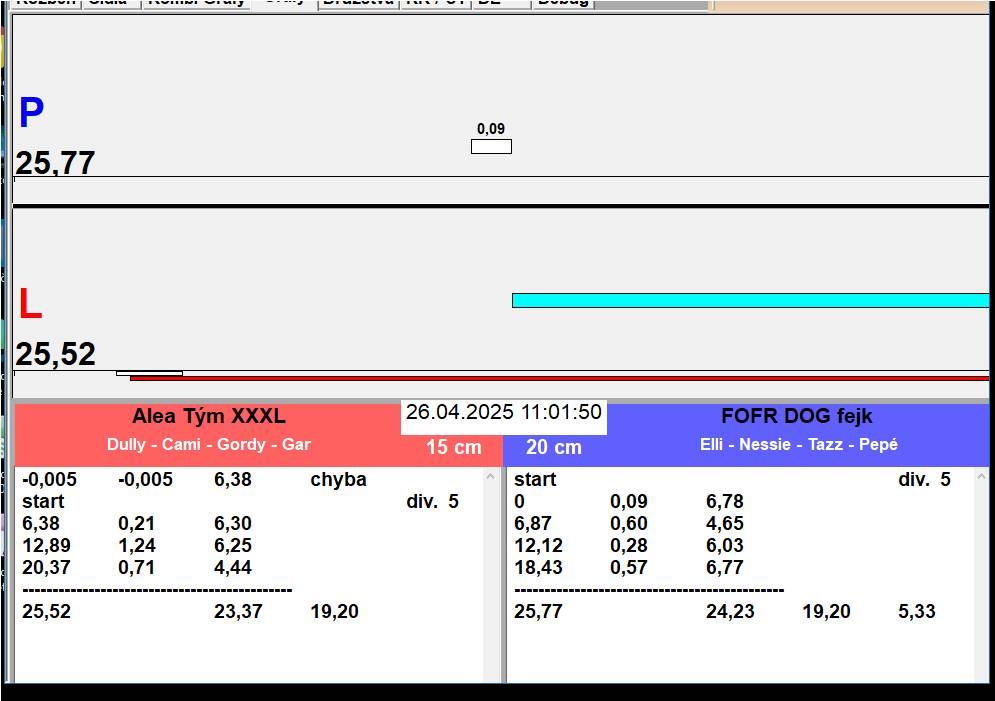The height and width of the screenshot is (701, 995).
Task: Click the large 25,52 time in lane L
Action: click(x=55, y=353)
